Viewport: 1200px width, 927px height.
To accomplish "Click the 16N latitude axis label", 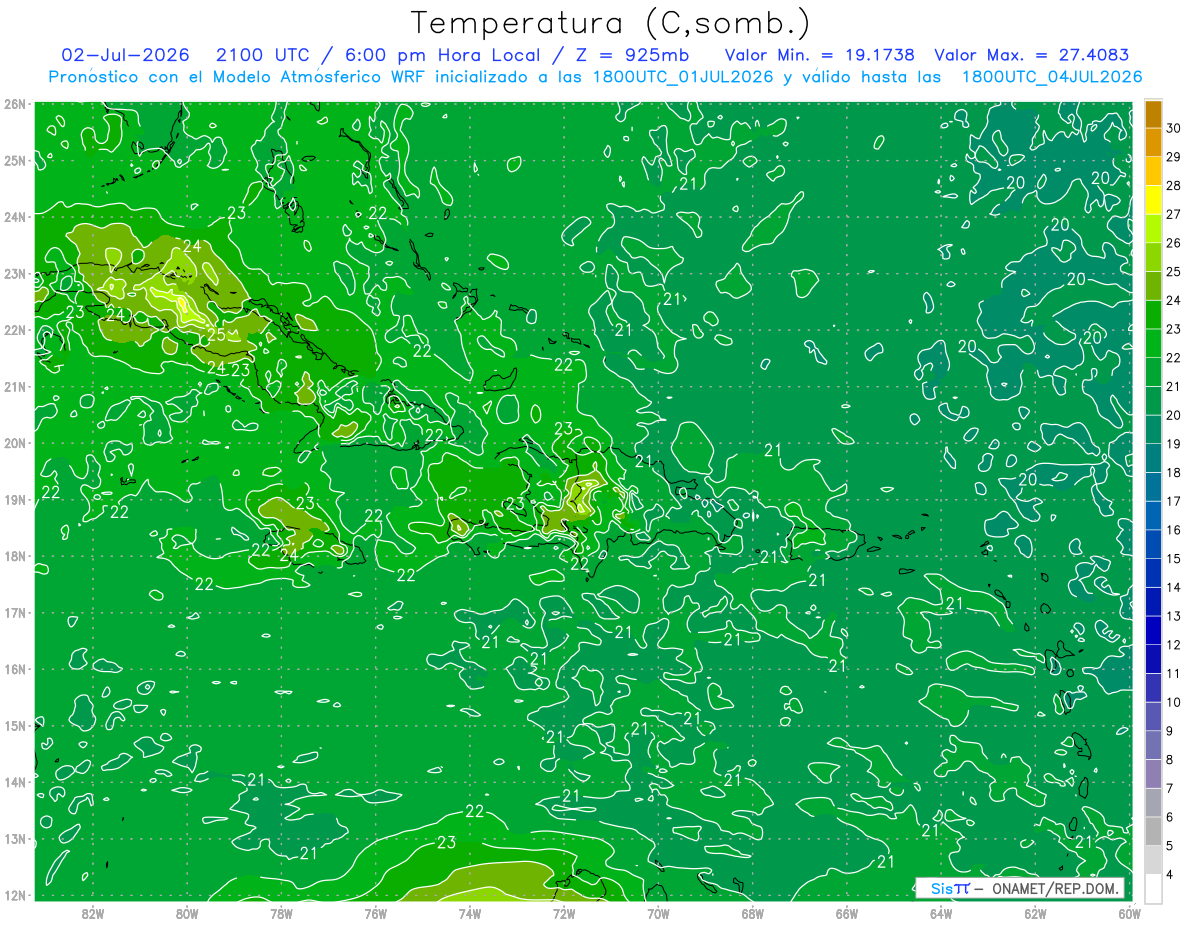I will click(x=14, y=669).
